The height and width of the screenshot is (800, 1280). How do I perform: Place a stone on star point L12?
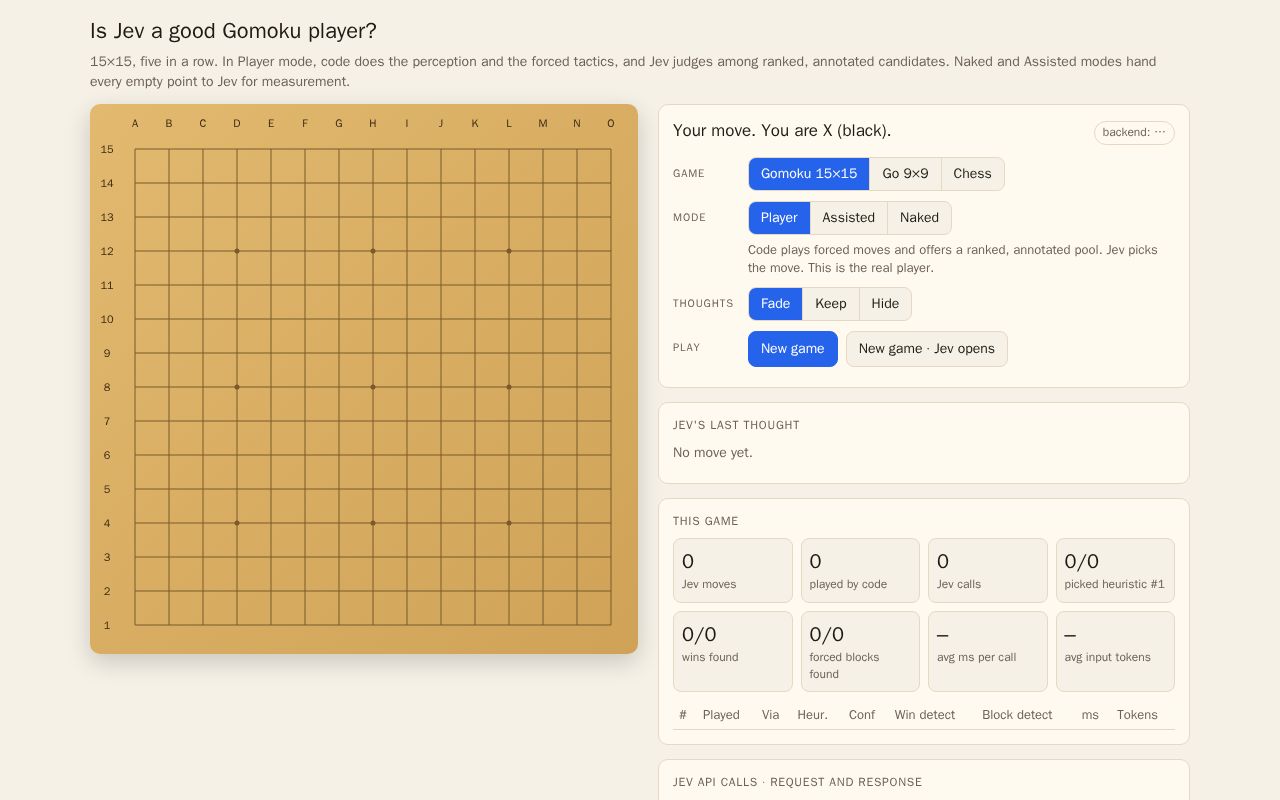coord(509,251)
